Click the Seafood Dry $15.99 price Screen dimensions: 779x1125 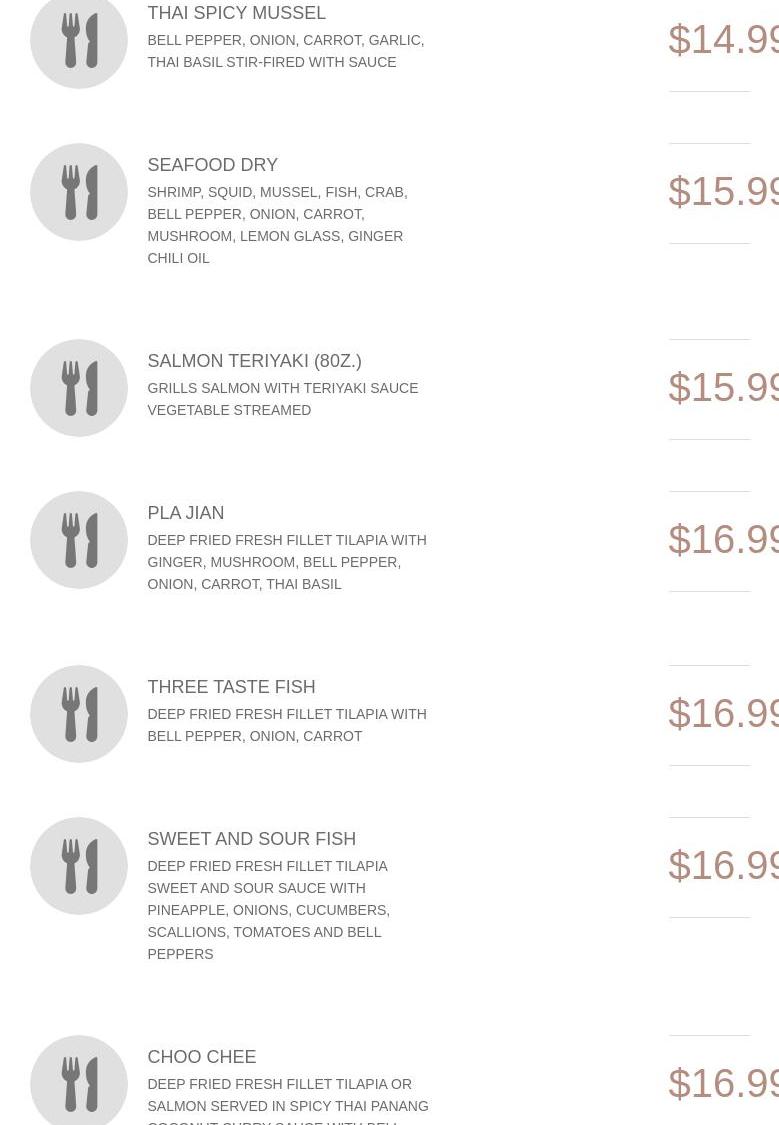click(x=723, y=192)
